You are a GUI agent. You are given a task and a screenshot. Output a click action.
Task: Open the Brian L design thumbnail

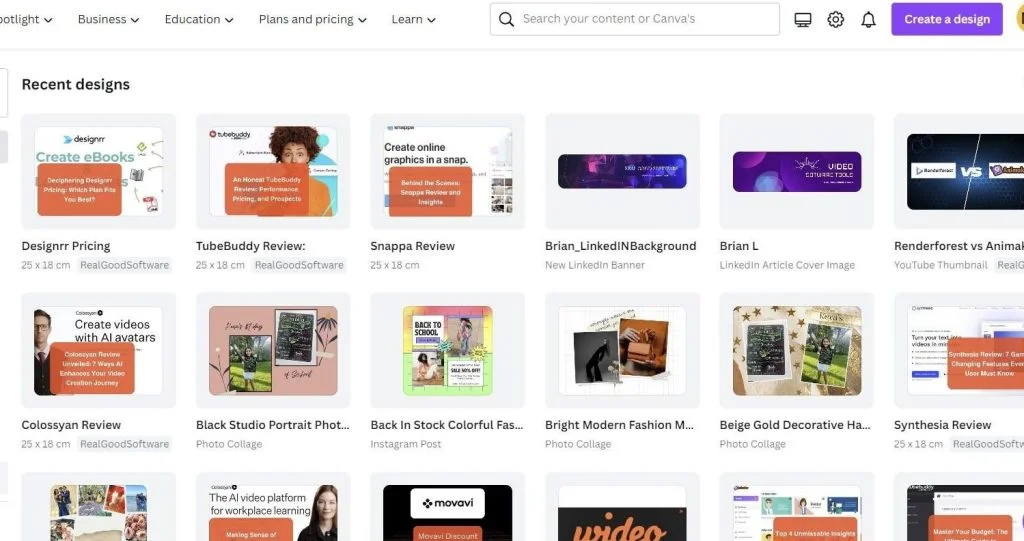[797, 171]
